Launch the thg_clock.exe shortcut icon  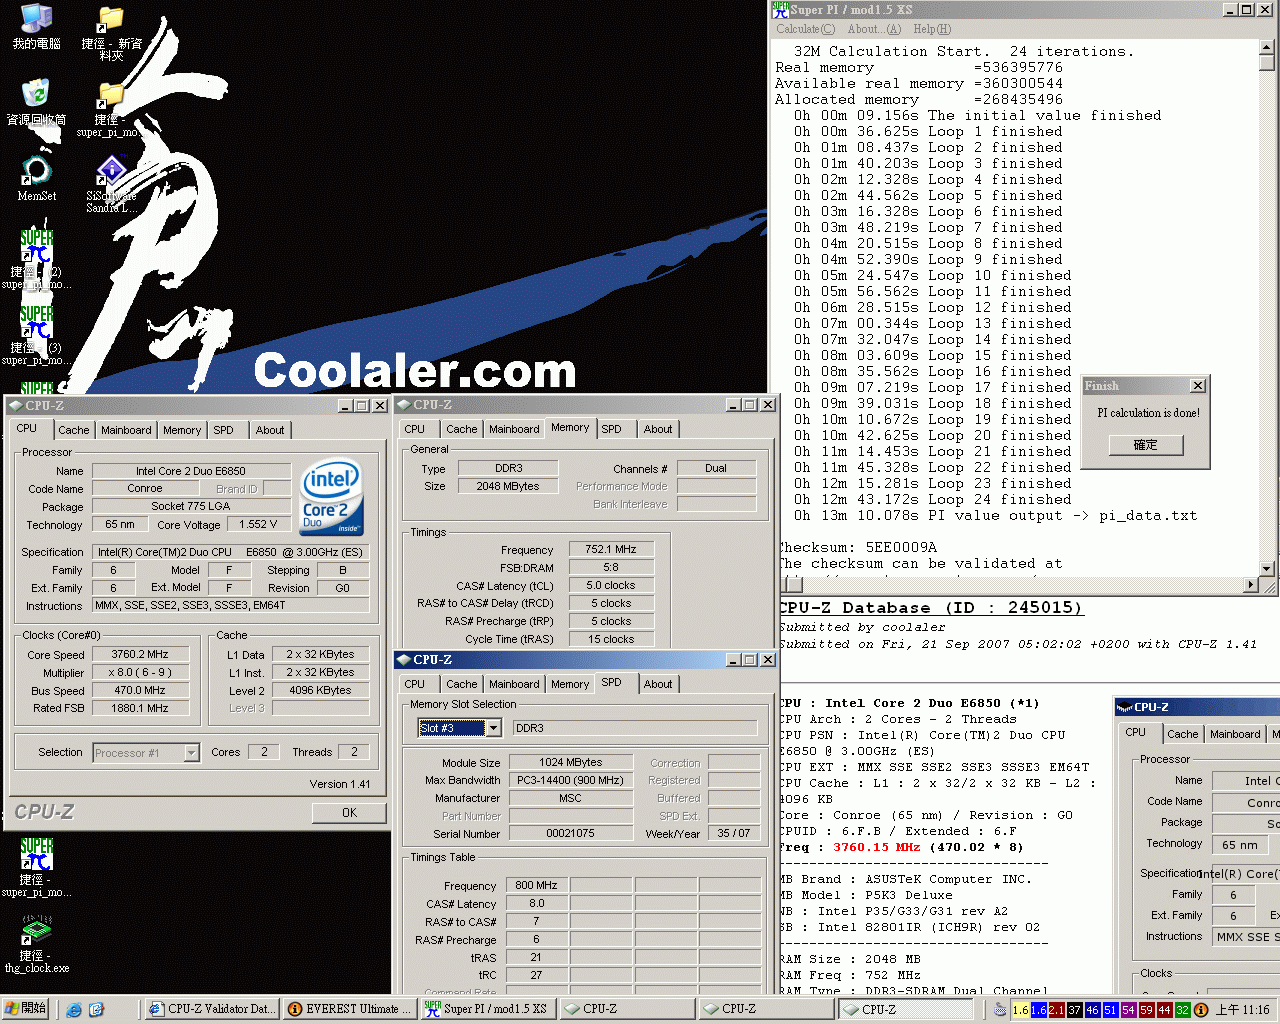(x=36, y=944)
